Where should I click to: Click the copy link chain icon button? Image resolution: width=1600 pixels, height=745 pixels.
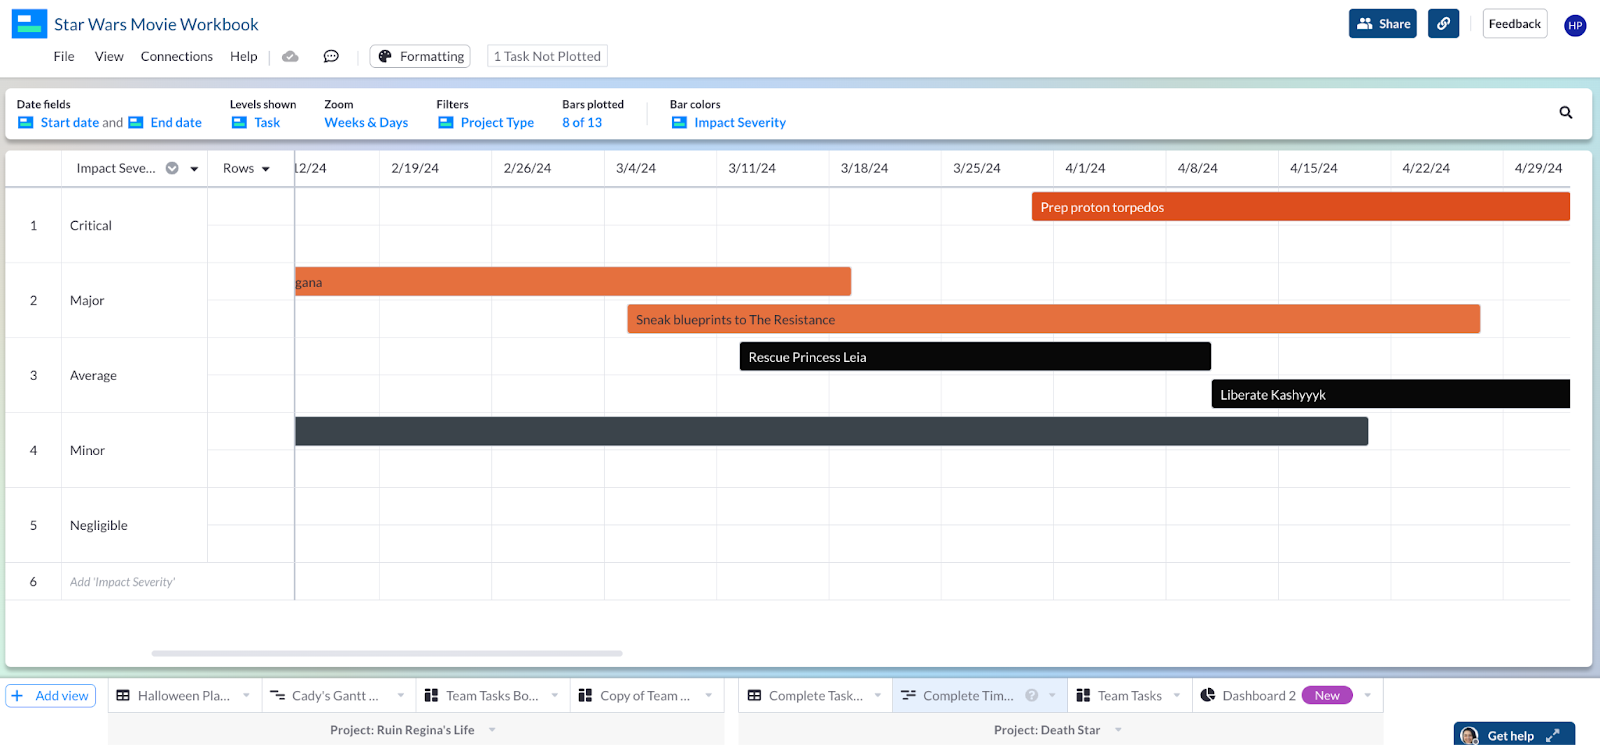[1443, 24]
